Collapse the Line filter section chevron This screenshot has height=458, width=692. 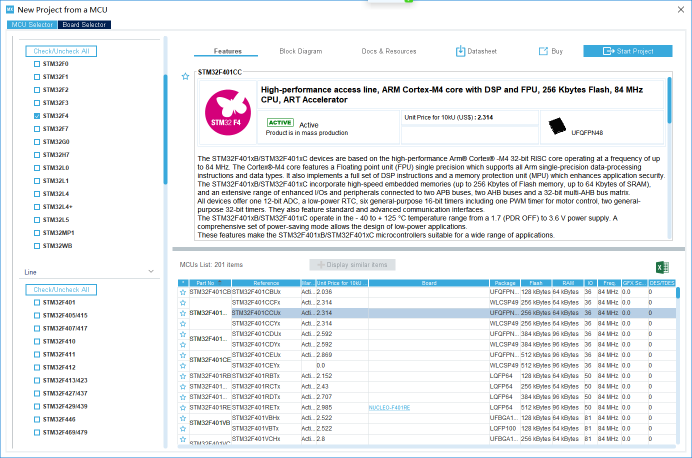pyautogui.click(x=151, y=271)
